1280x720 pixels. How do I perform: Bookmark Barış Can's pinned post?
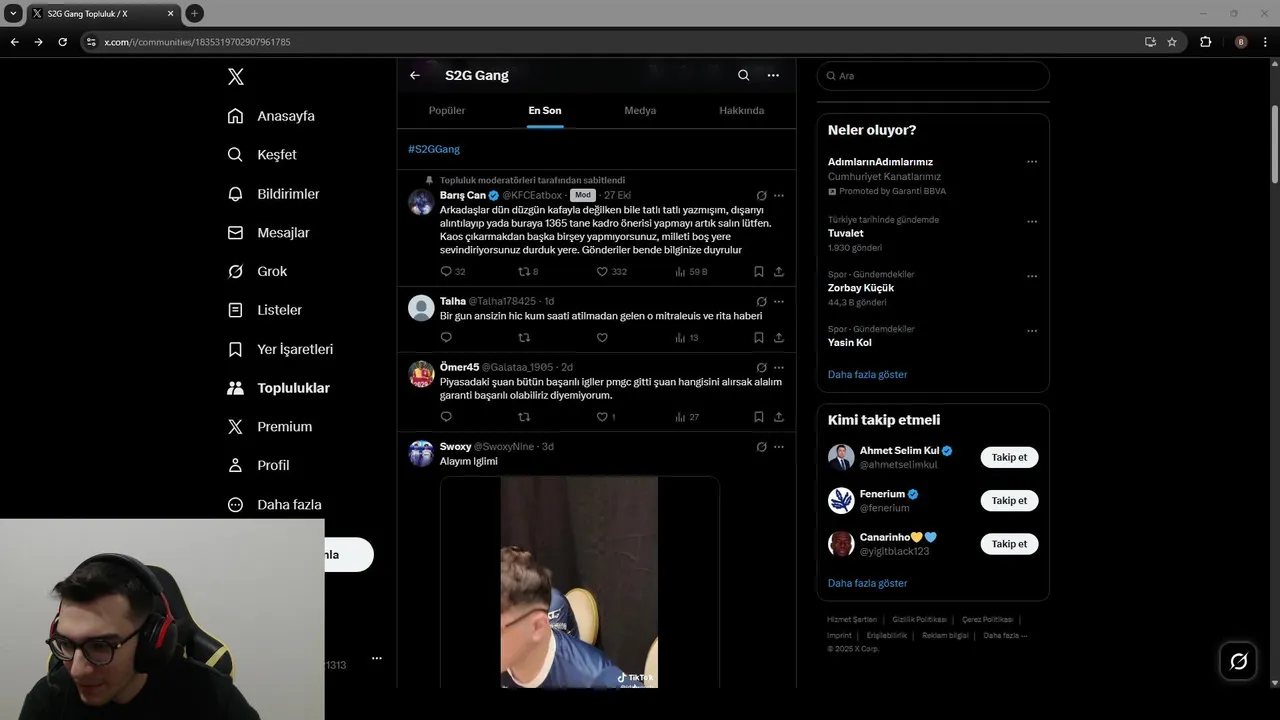(759, 271)
